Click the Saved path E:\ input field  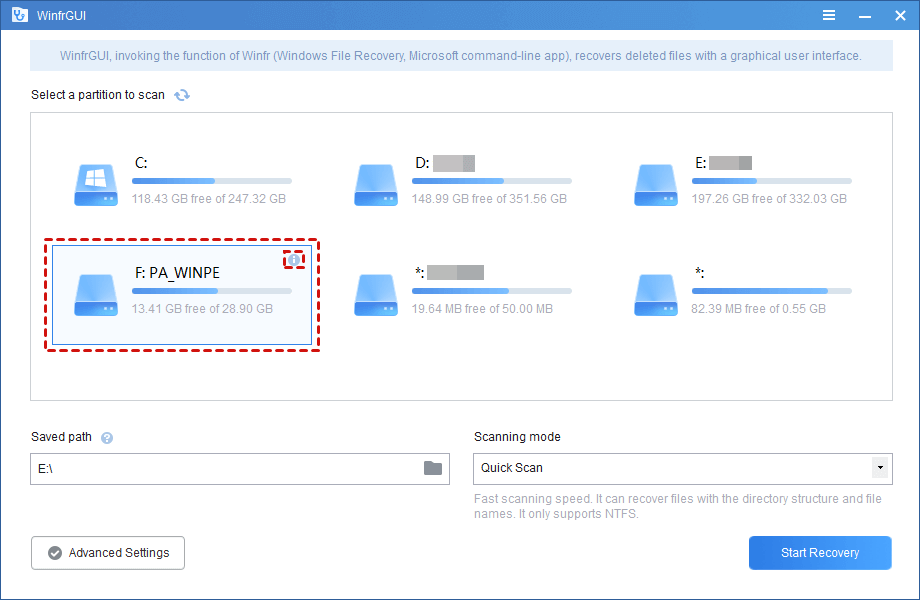coord(240,469)
